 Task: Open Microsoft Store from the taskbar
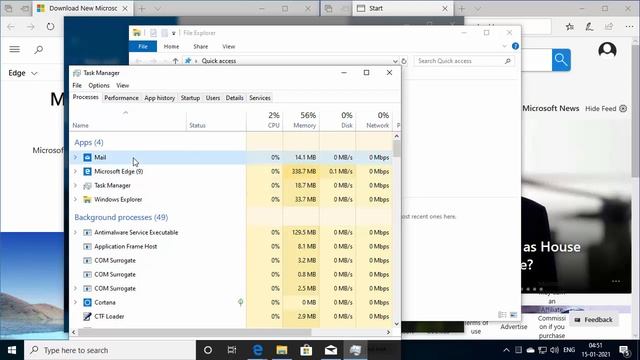306,350
